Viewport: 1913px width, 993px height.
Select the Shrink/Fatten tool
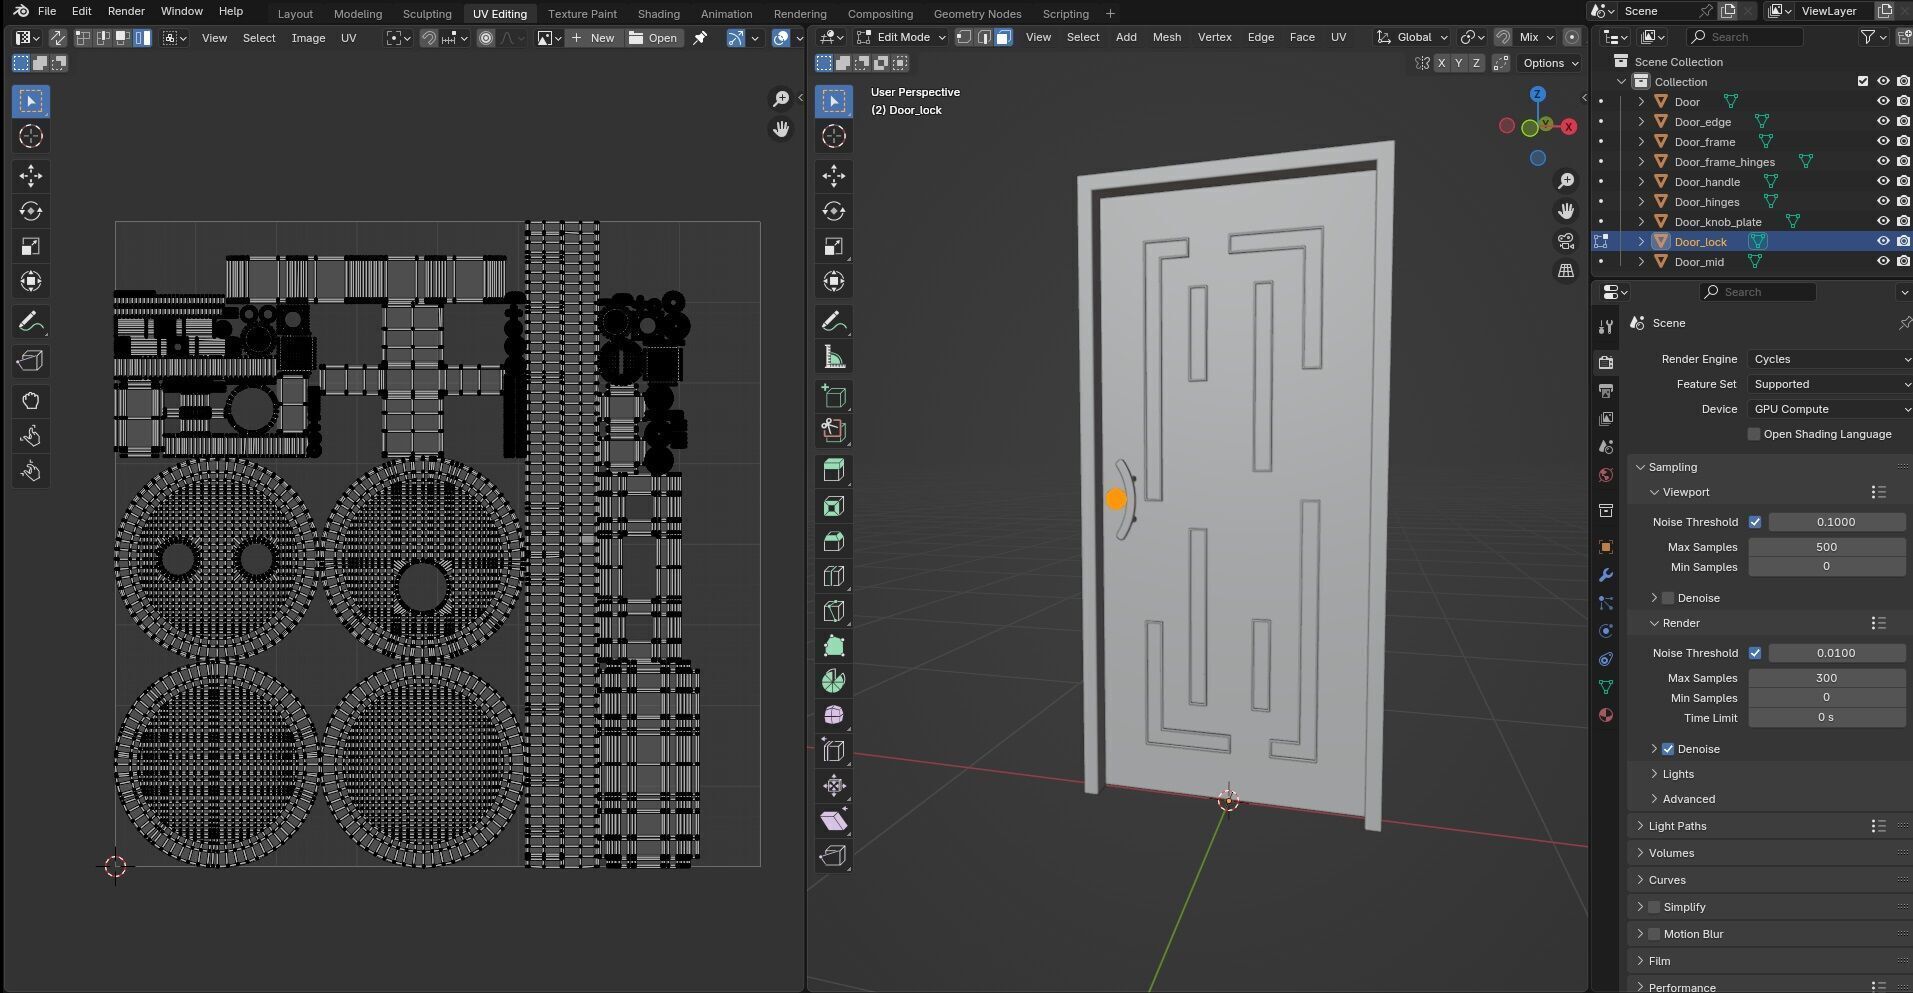click(x=834, y=786)
